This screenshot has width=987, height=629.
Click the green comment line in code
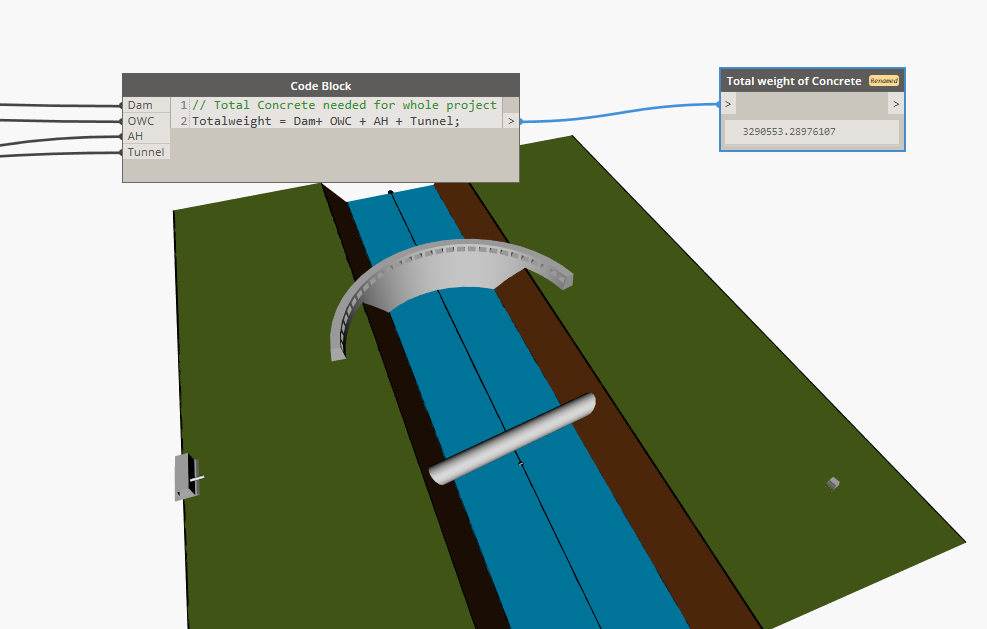pyautogui.click(x=344, y=105)
